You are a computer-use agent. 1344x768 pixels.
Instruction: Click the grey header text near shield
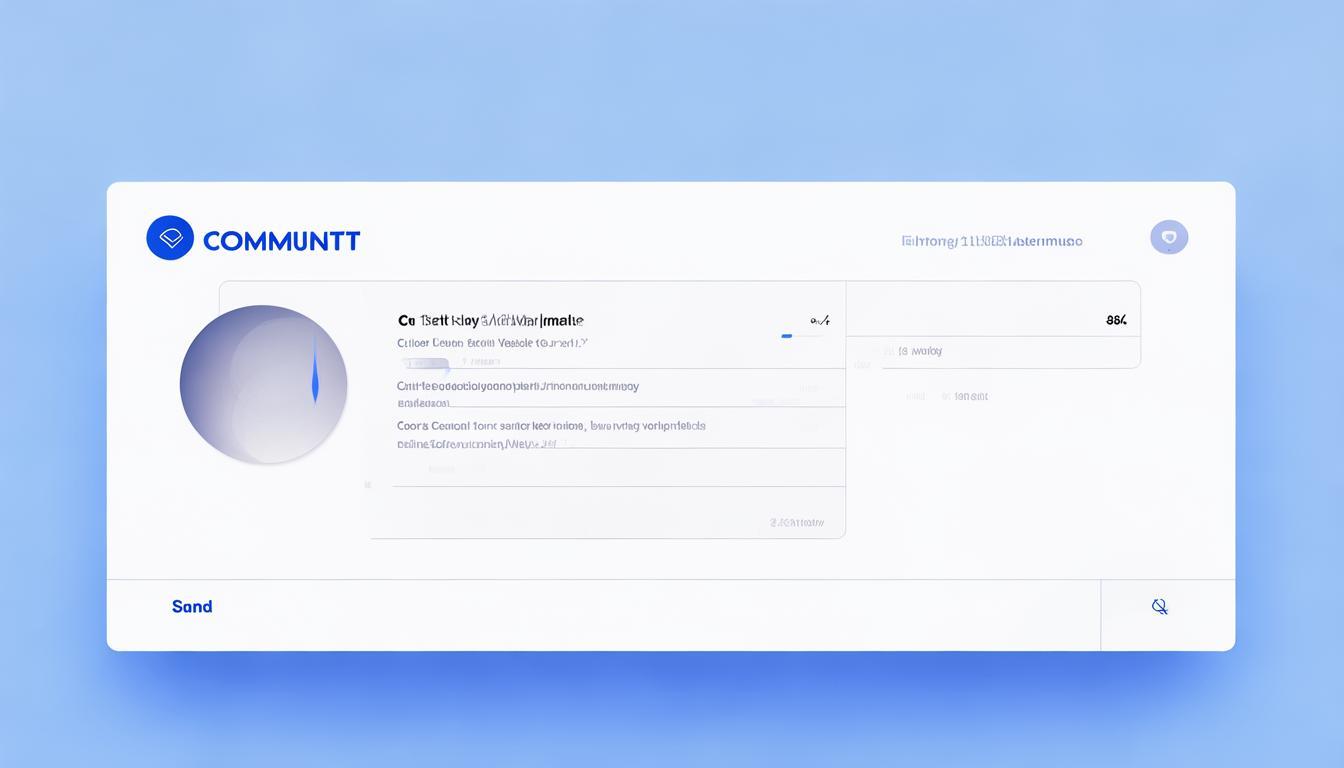(991, 241)
